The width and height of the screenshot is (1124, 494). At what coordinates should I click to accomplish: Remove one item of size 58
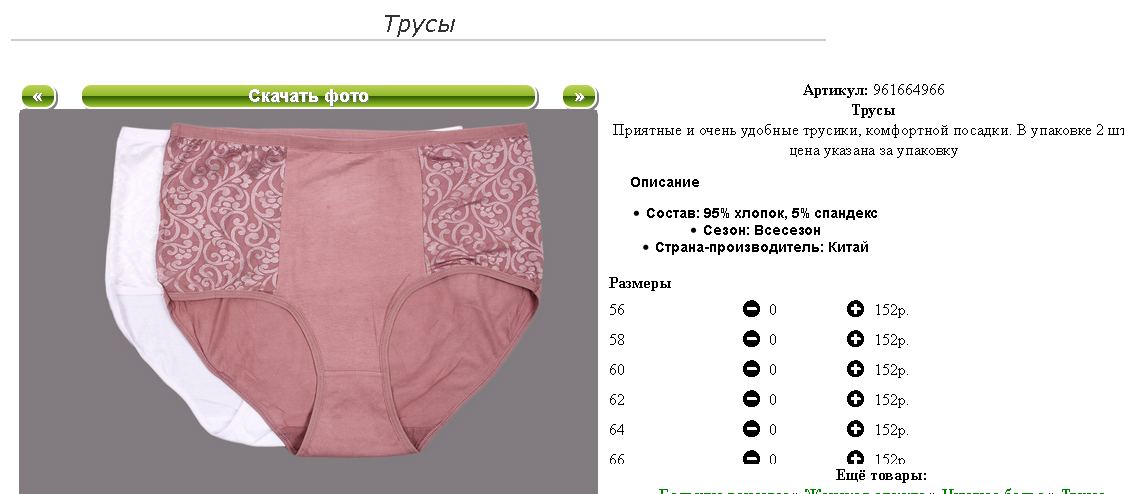point(751,339)
